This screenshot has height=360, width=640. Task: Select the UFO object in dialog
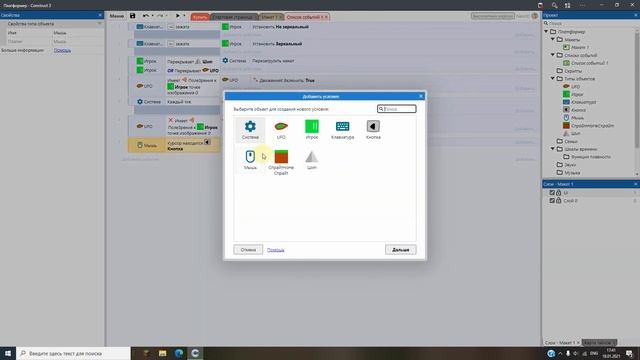(281, 130)
